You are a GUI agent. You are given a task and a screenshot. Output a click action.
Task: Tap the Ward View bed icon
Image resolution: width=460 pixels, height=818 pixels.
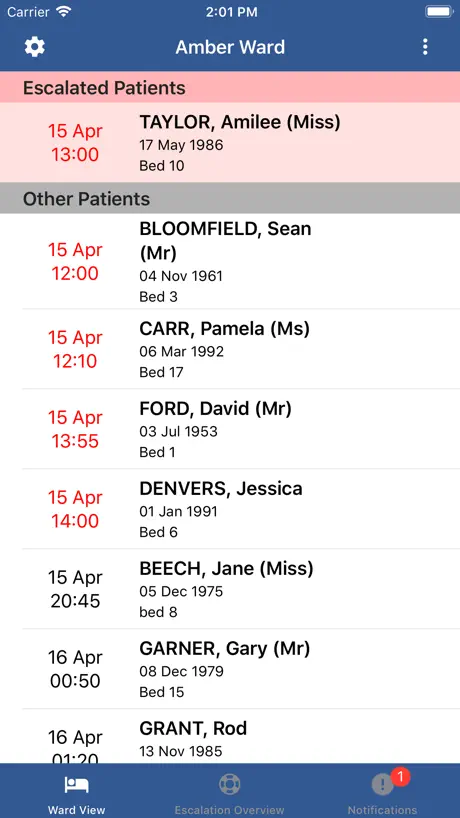coord(76,784)
